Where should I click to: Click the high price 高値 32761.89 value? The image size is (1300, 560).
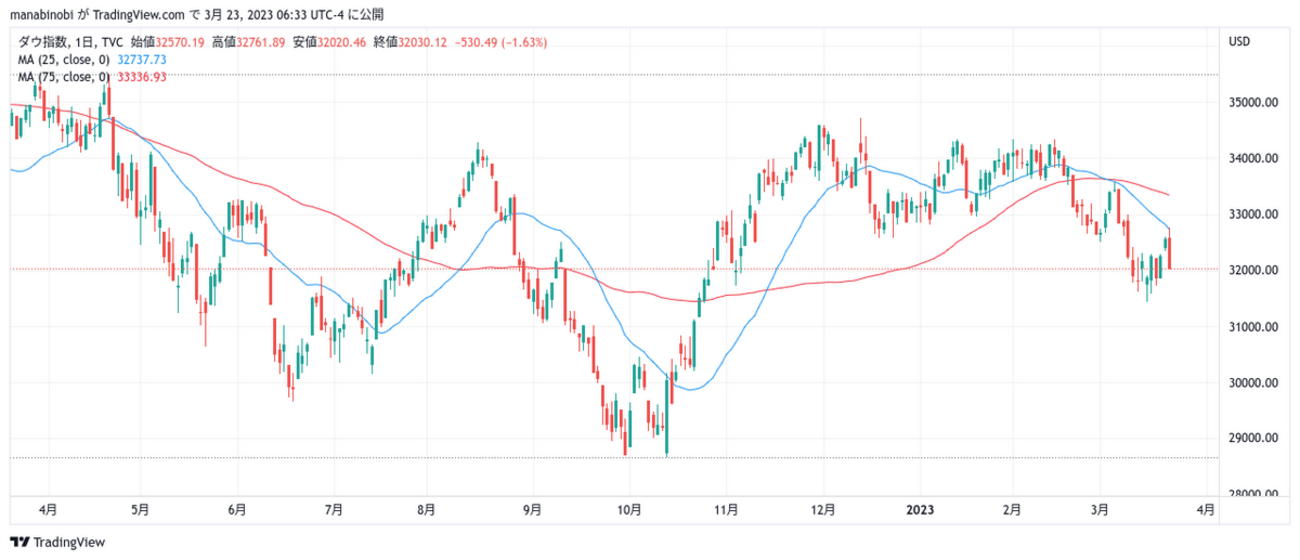[x=263, y=42]
